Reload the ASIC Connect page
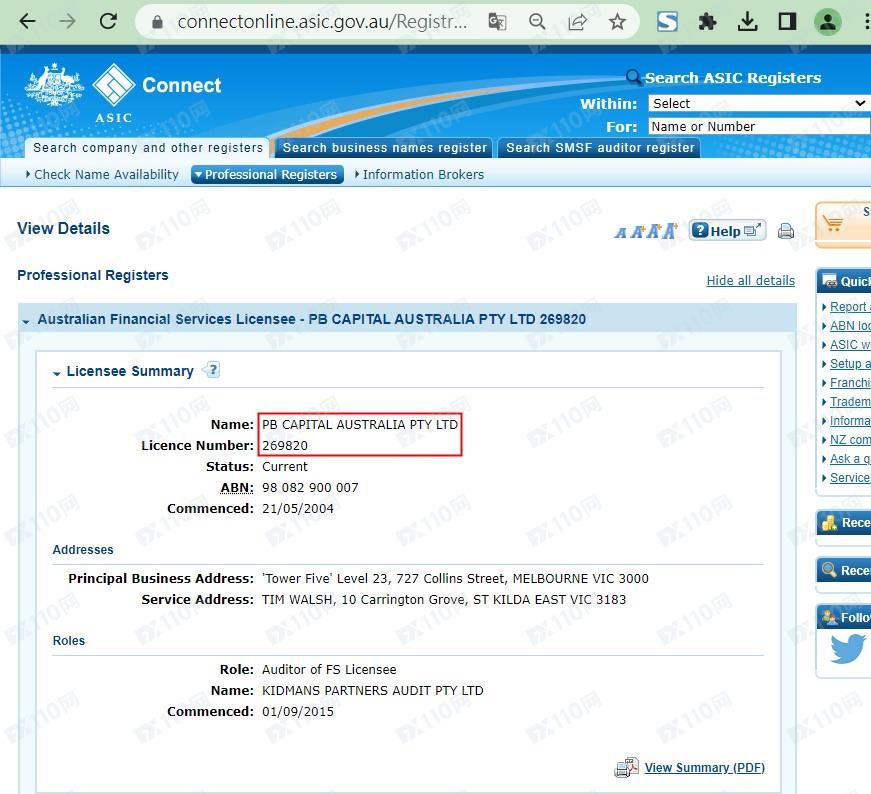Viewport: 871px width, 794px height. tap(108, 22)
